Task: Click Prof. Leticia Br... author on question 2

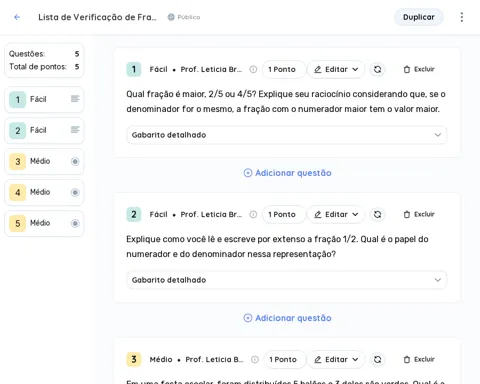Action: [x=211, y=214]
